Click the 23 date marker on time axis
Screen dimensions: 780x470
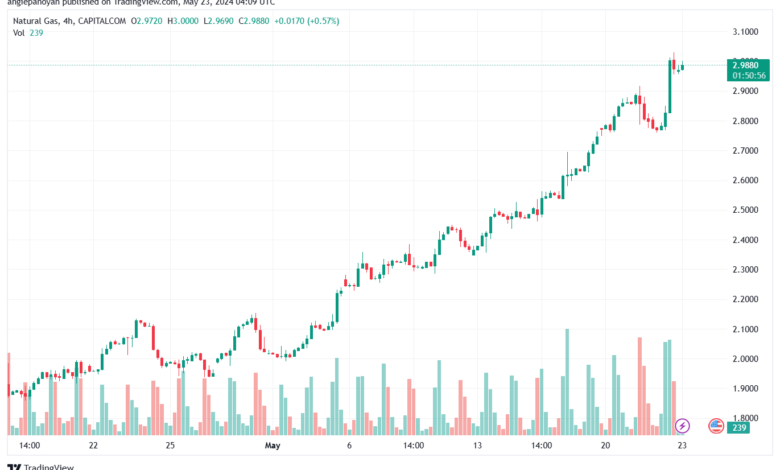[x=682, y=445]
